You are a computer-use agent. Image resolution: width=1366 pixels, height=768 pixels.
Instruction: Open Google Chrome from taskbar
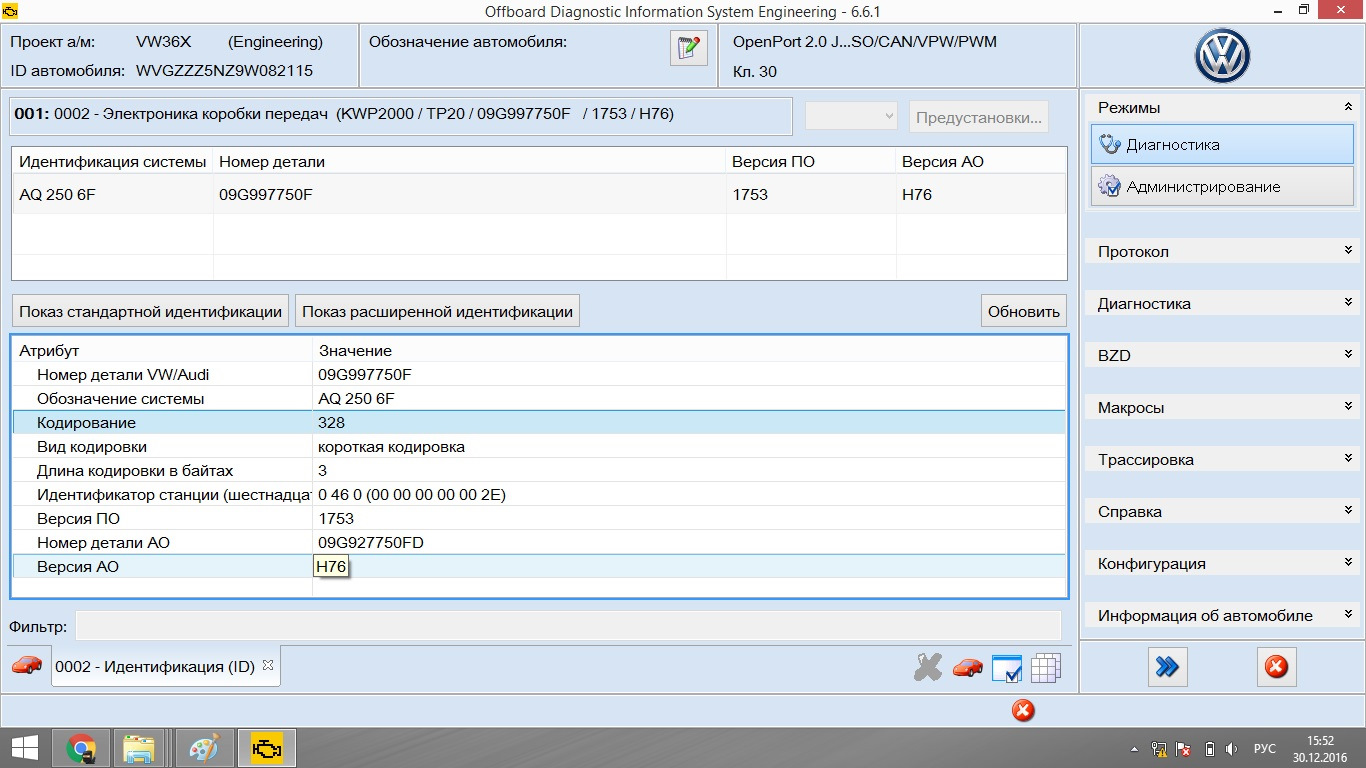(x=81, y=748)
